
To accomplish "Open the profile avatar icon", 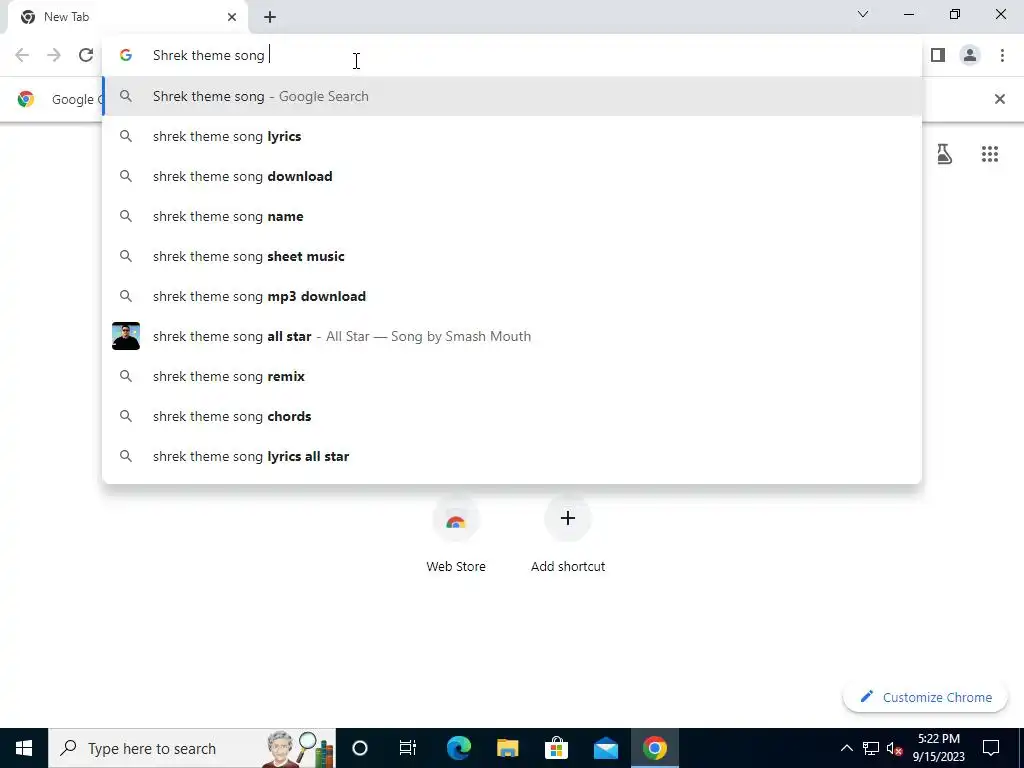I will pos(970,56).
